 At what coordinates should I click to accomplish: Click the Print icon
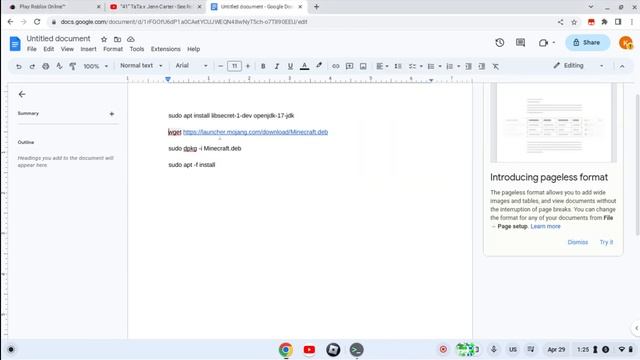point(46,66)
